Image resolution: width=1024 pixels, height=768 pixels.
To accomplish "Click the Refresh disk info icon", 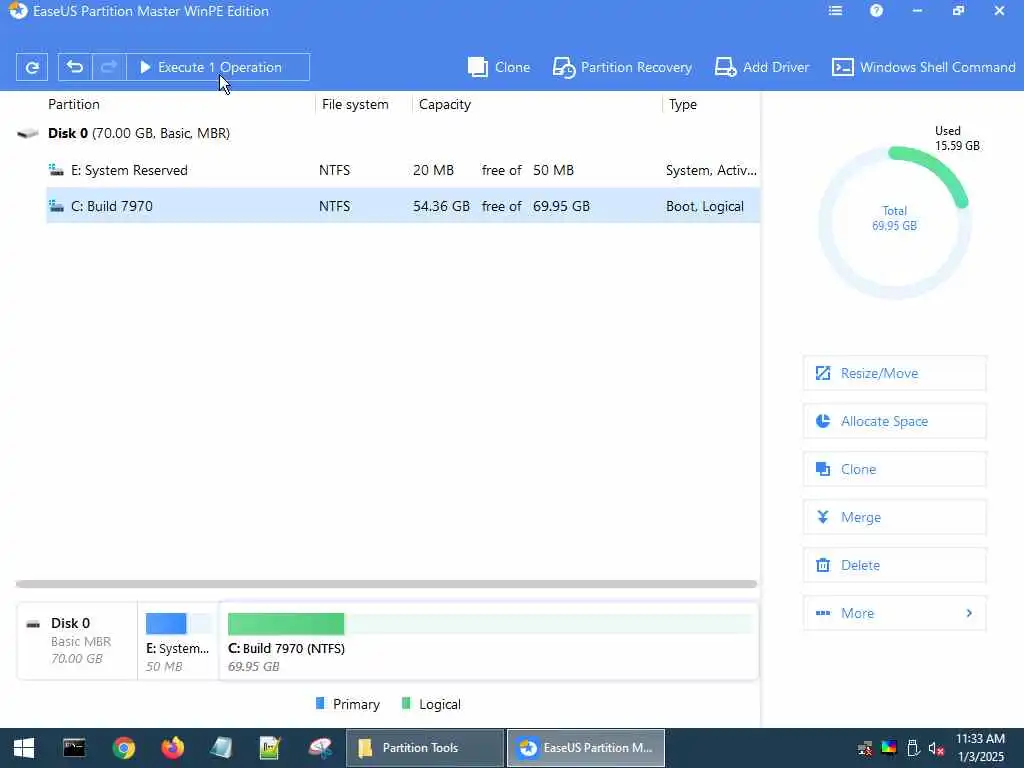I will point(31,67).
